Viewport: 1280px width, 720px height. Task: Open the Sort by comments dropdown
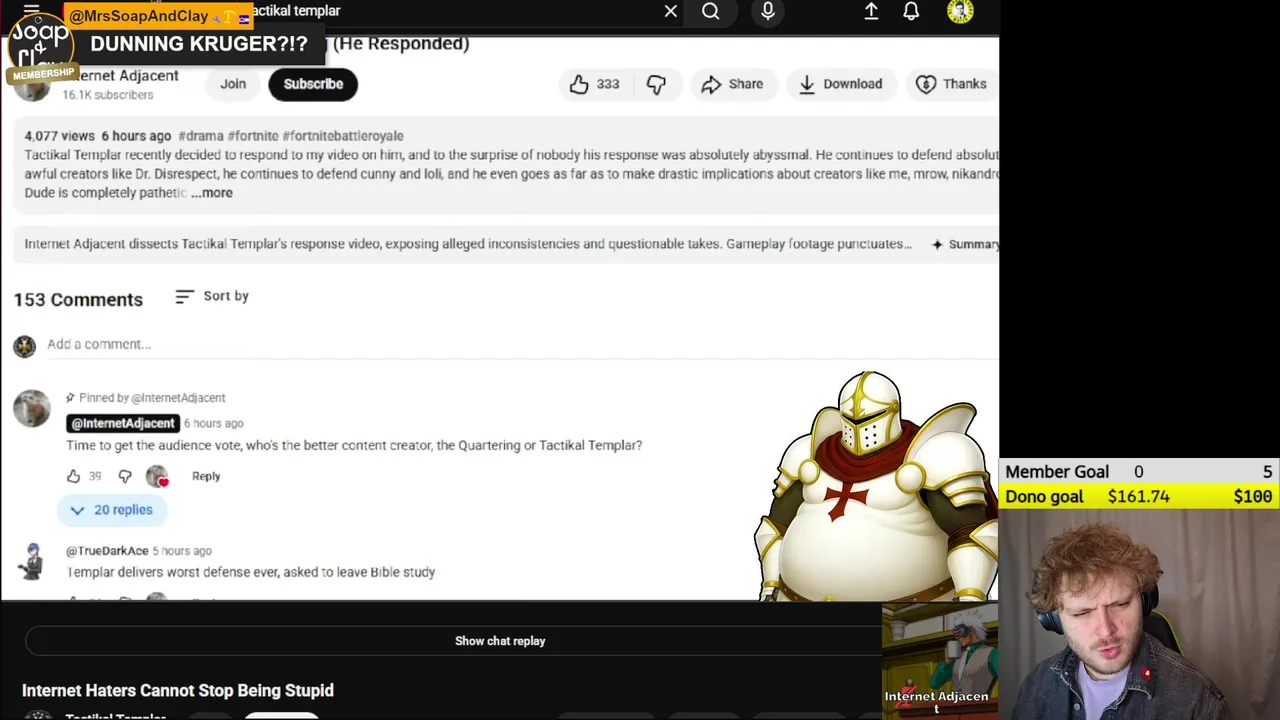click(x=212, y=296)
